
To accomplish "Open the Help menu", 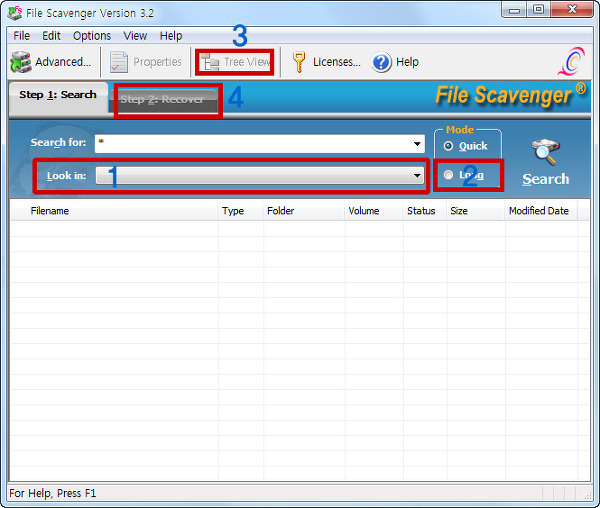I will tap(171, 36).
